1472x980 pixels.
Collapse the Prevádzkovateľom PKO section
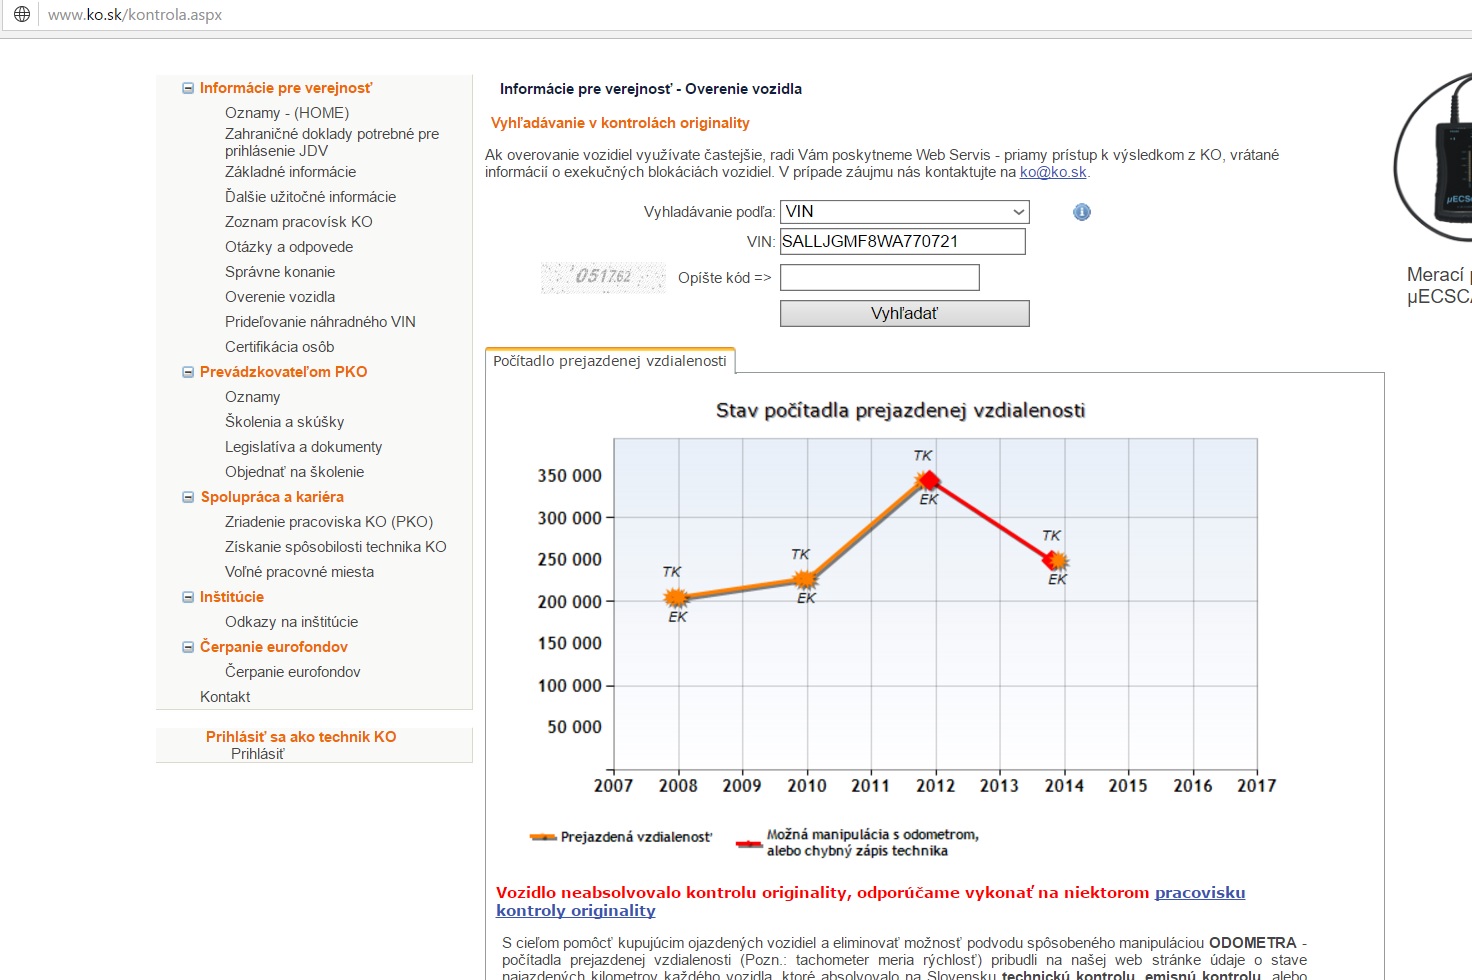pos(188,372)
